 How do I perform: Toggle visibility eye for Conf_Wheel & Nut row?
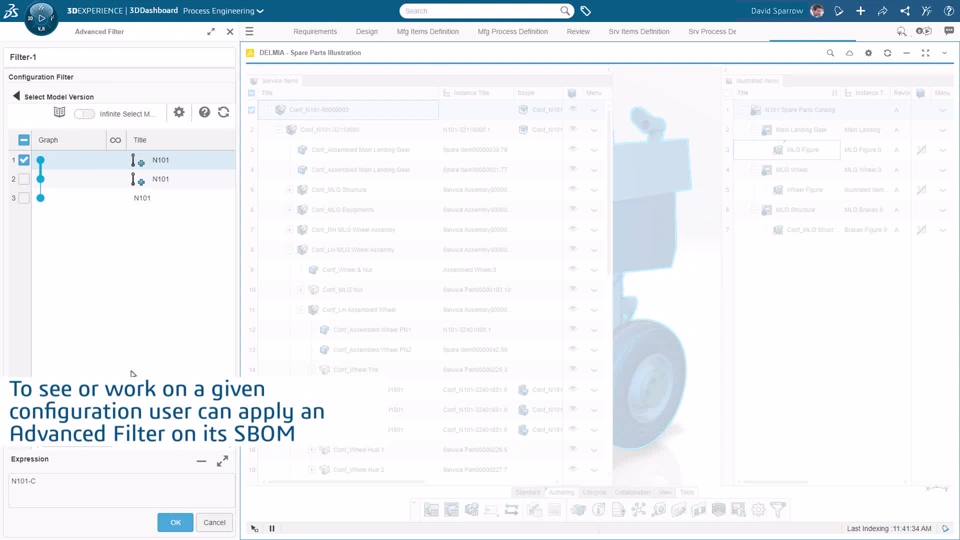point(573,269)
